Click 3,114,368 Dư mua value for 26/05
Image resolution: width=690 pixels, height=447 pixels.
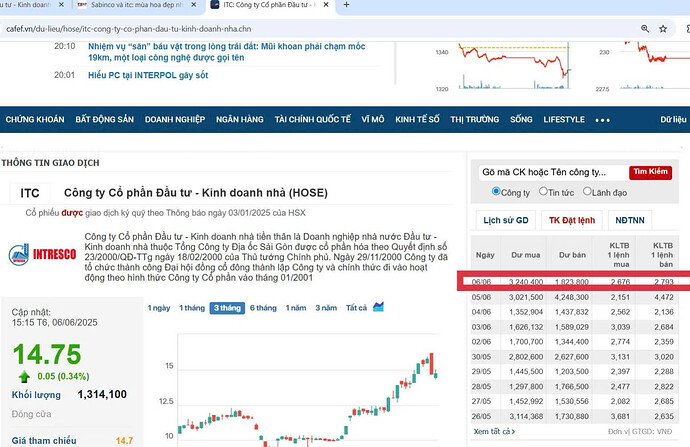tap(526, 416)
